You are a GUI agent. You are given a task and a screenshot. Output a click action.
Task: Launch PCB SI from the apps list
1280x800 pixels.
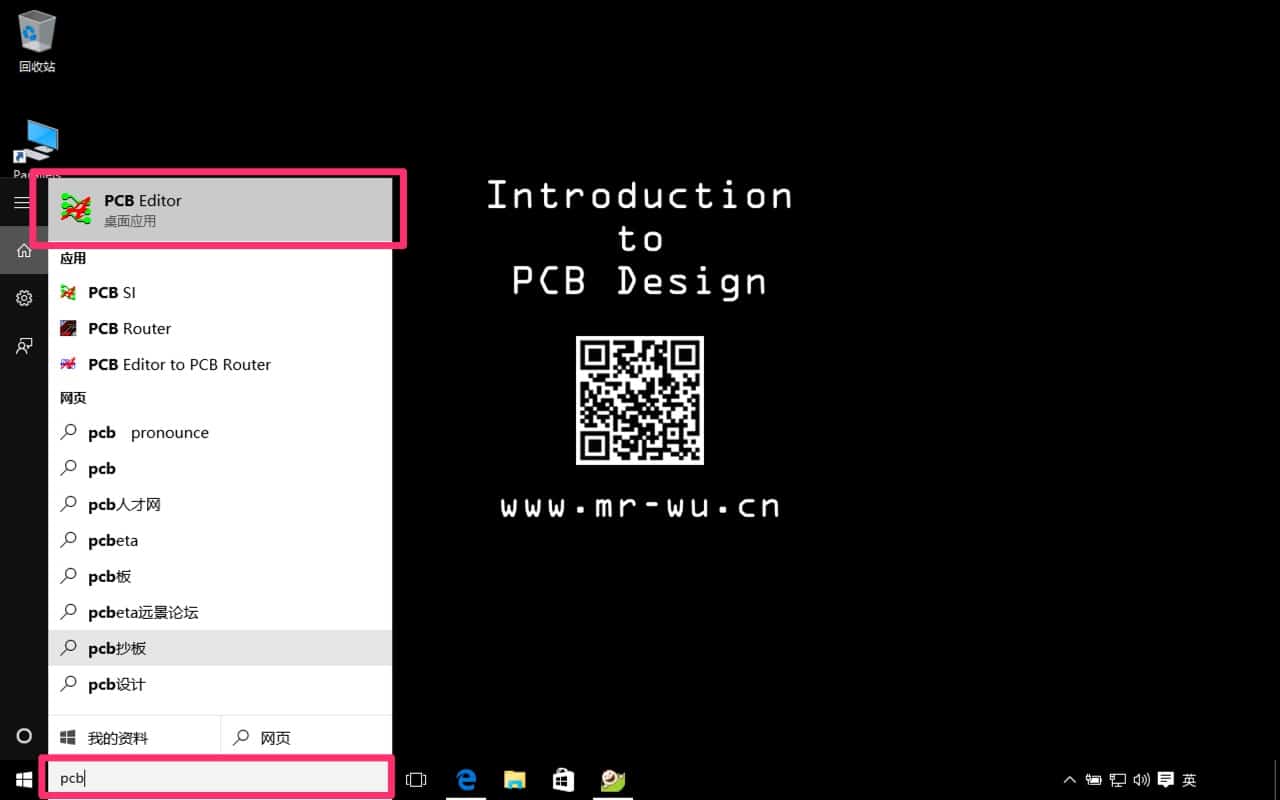click(x=220, y=292)
